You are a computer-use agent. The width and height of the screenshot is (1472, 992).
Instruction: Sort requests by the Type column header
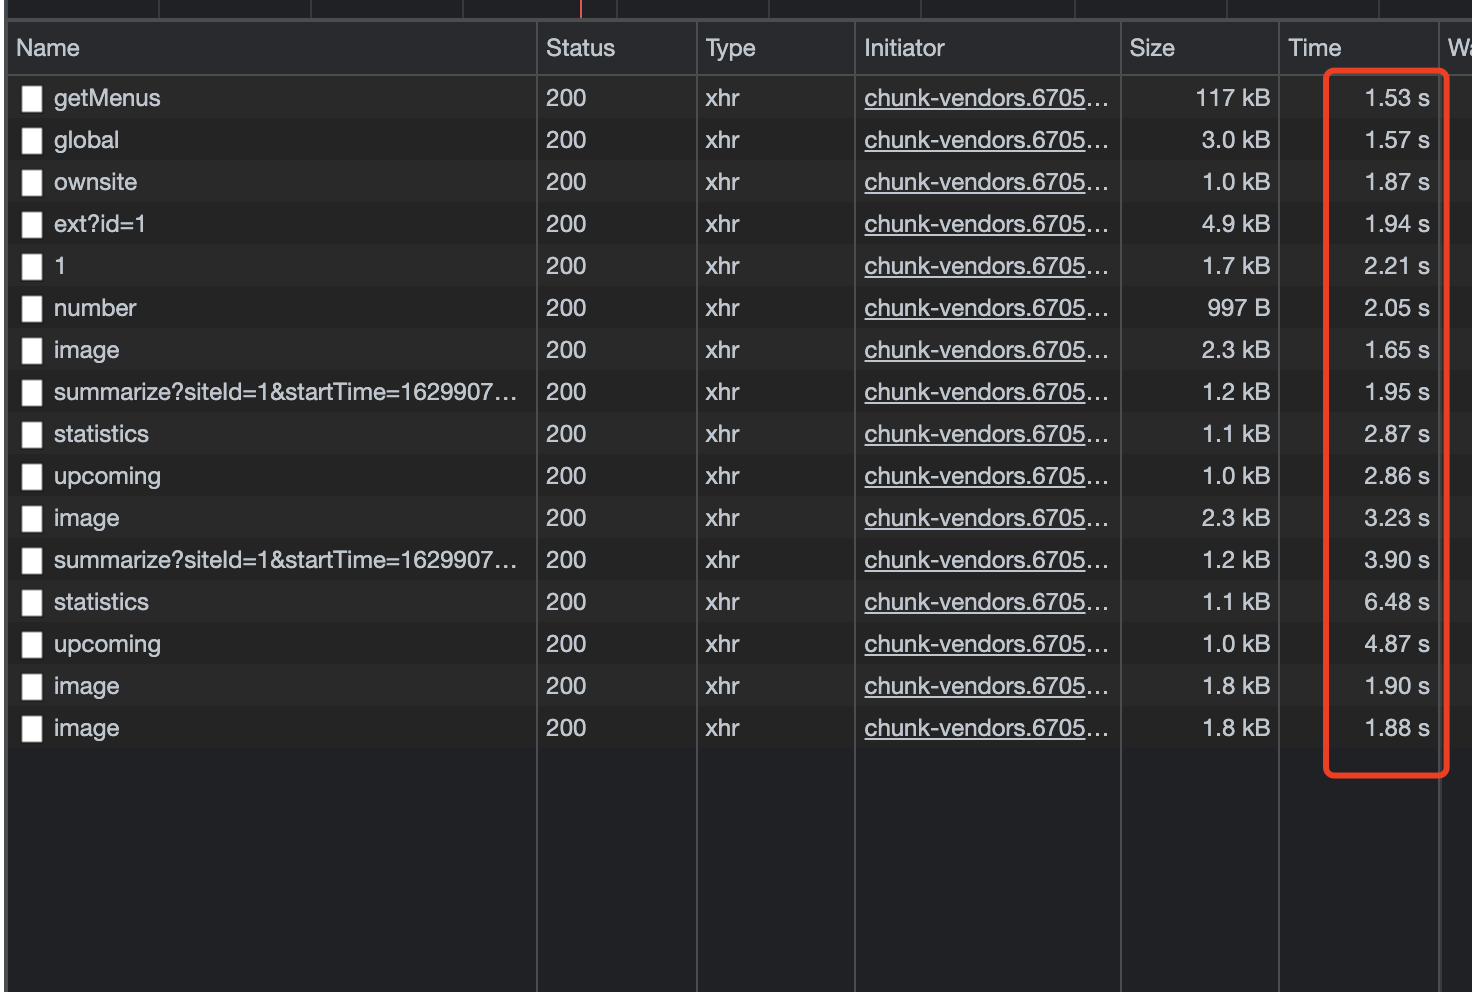coord(730,48)
